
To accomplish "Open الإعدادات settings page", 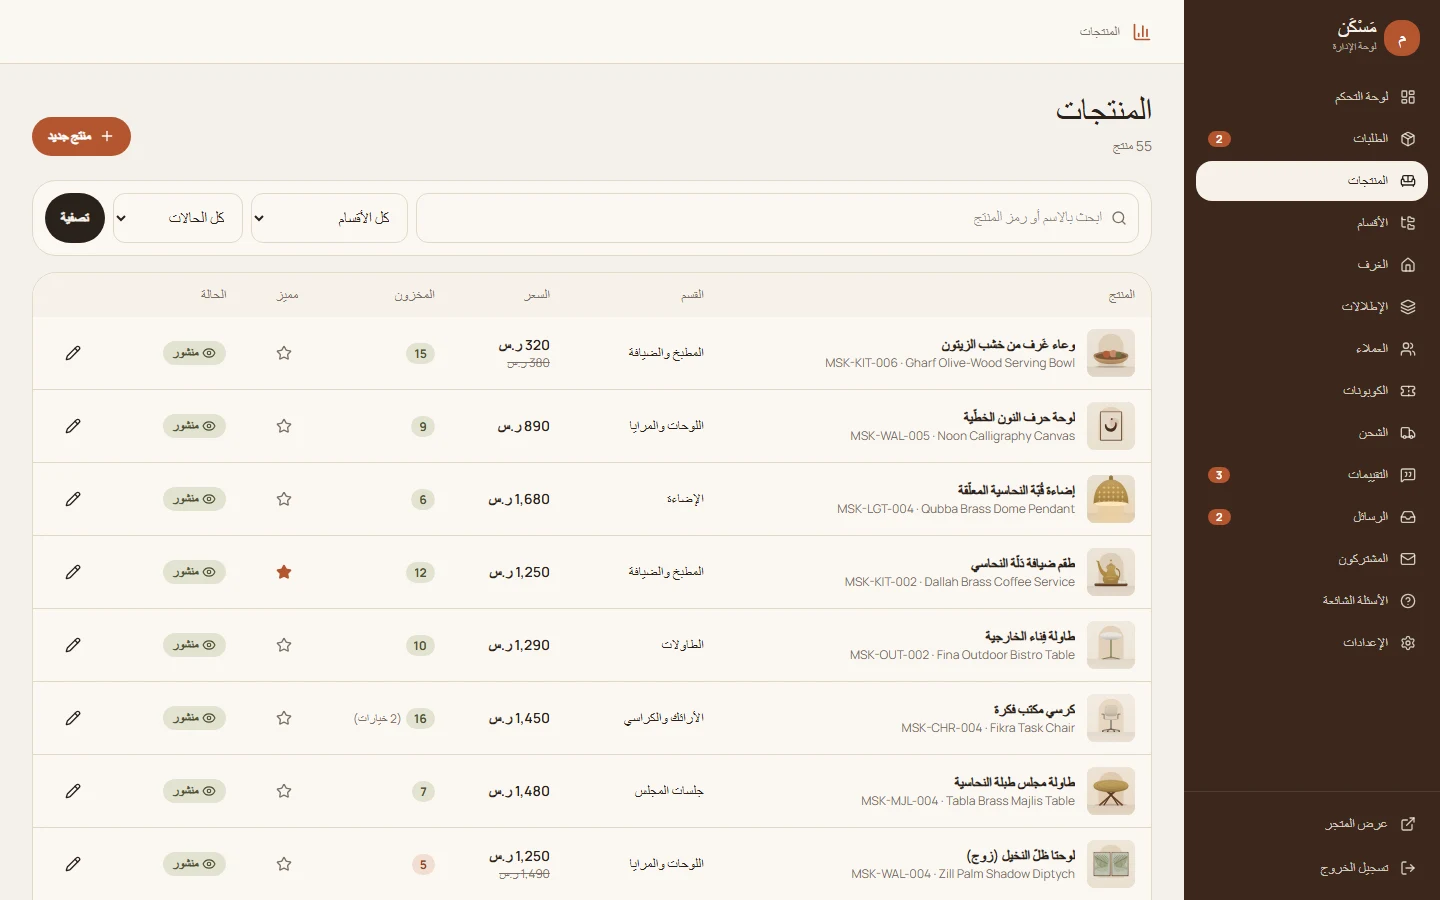I will (1312, 643).
